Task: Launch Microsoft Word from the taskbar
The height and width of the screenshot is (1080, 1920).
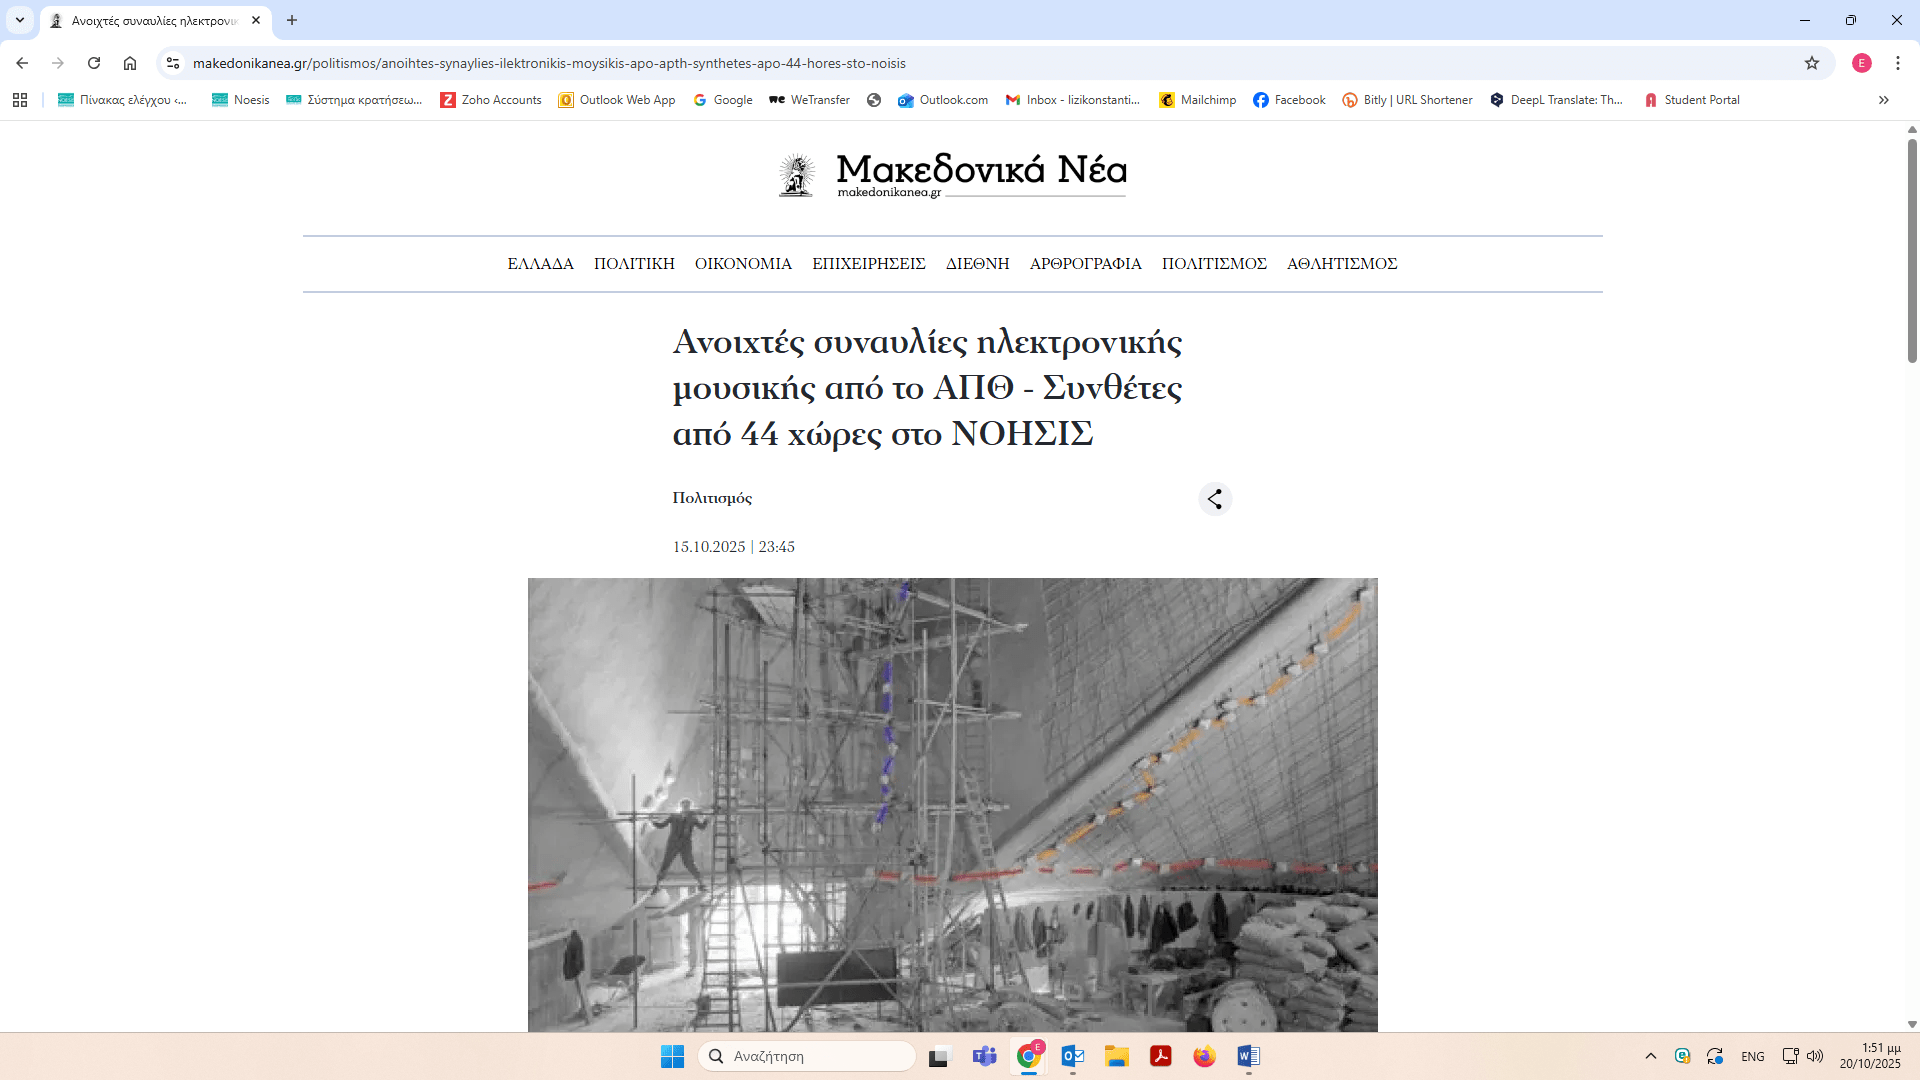Action: click(1248, 1056)
